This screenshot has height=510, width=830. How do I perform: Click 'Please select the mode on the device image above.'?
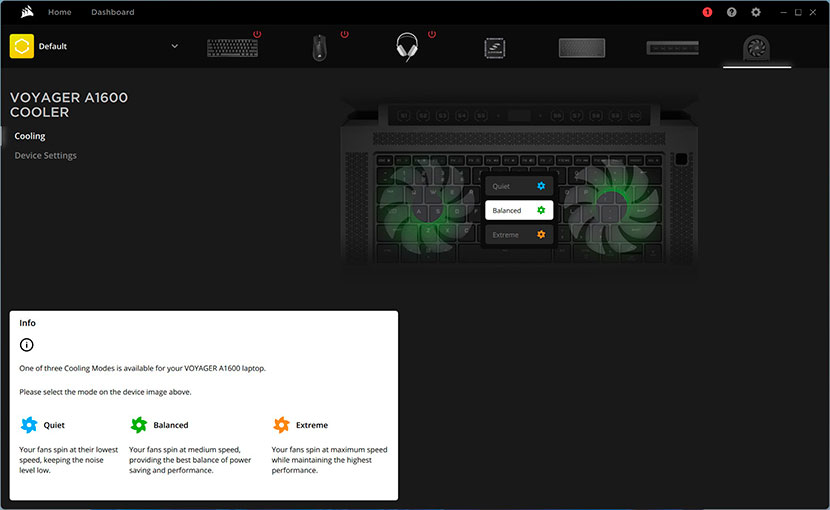pos(105,392)
